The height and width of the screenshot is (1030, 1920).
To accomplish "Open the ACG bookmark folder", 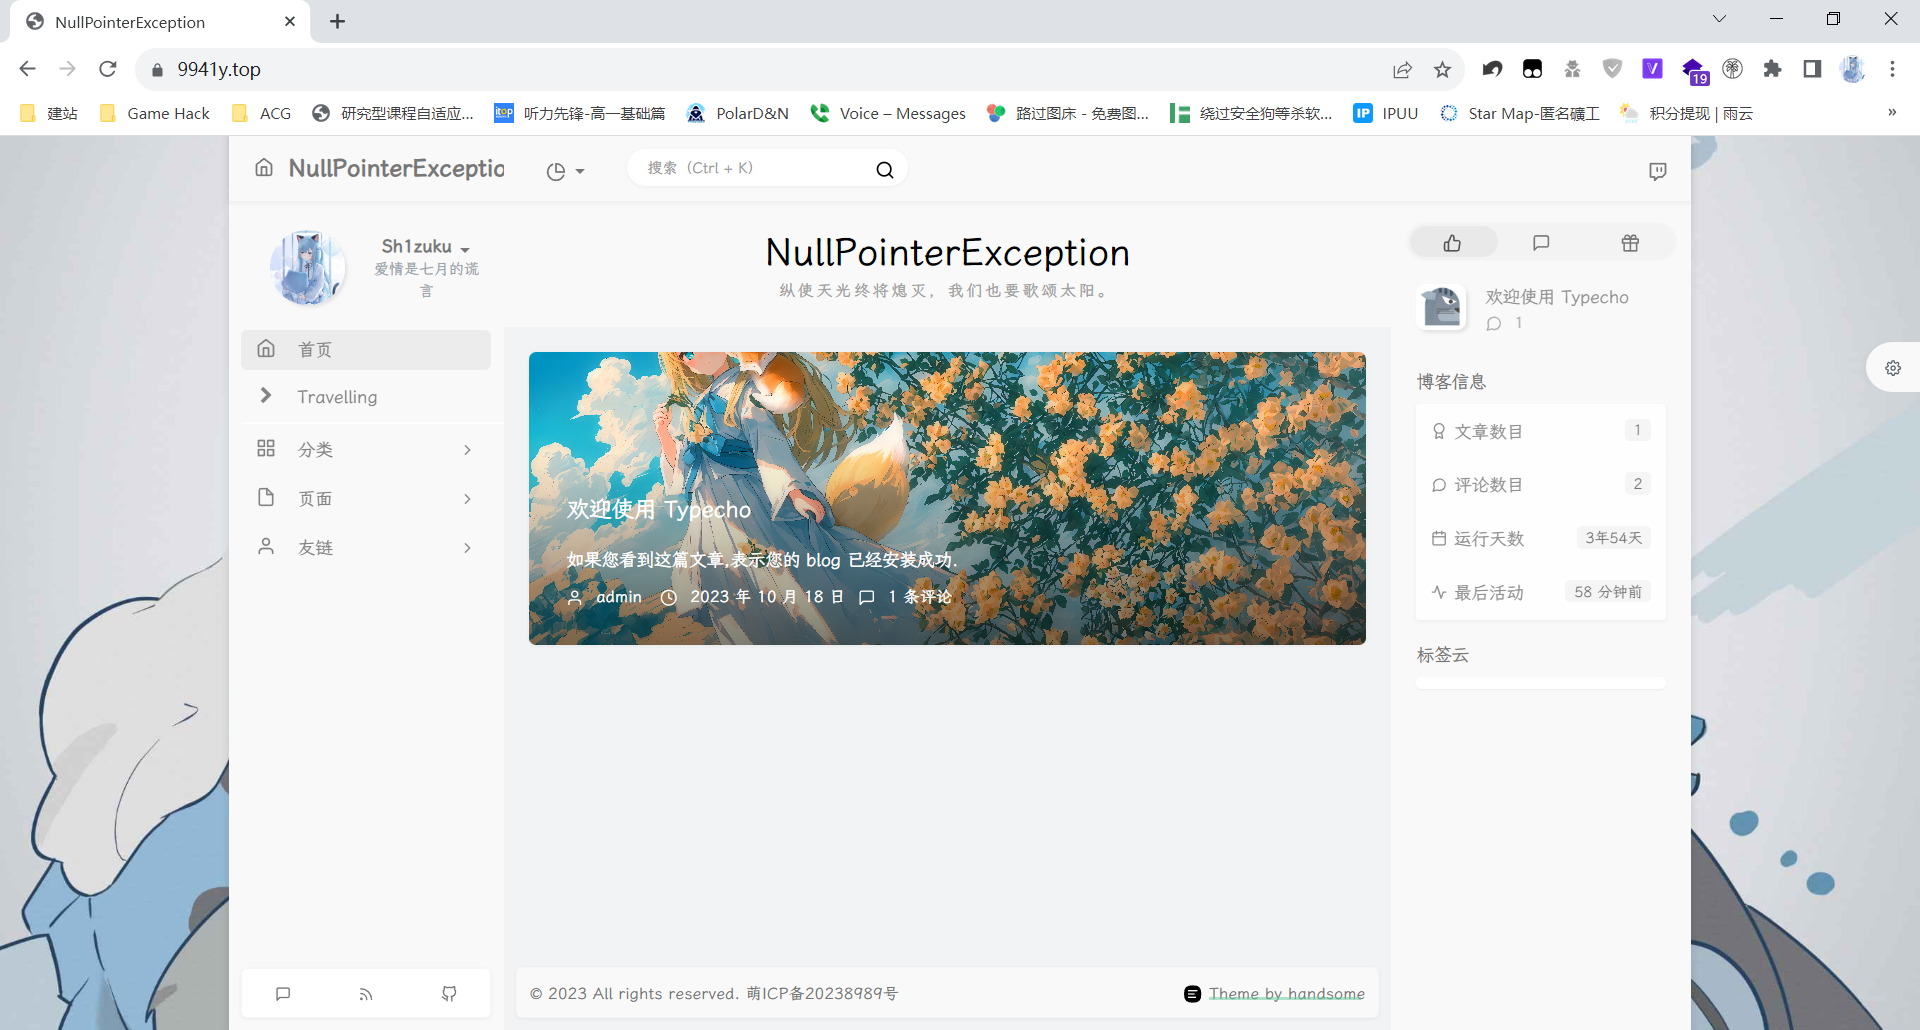I will [261, 113].
